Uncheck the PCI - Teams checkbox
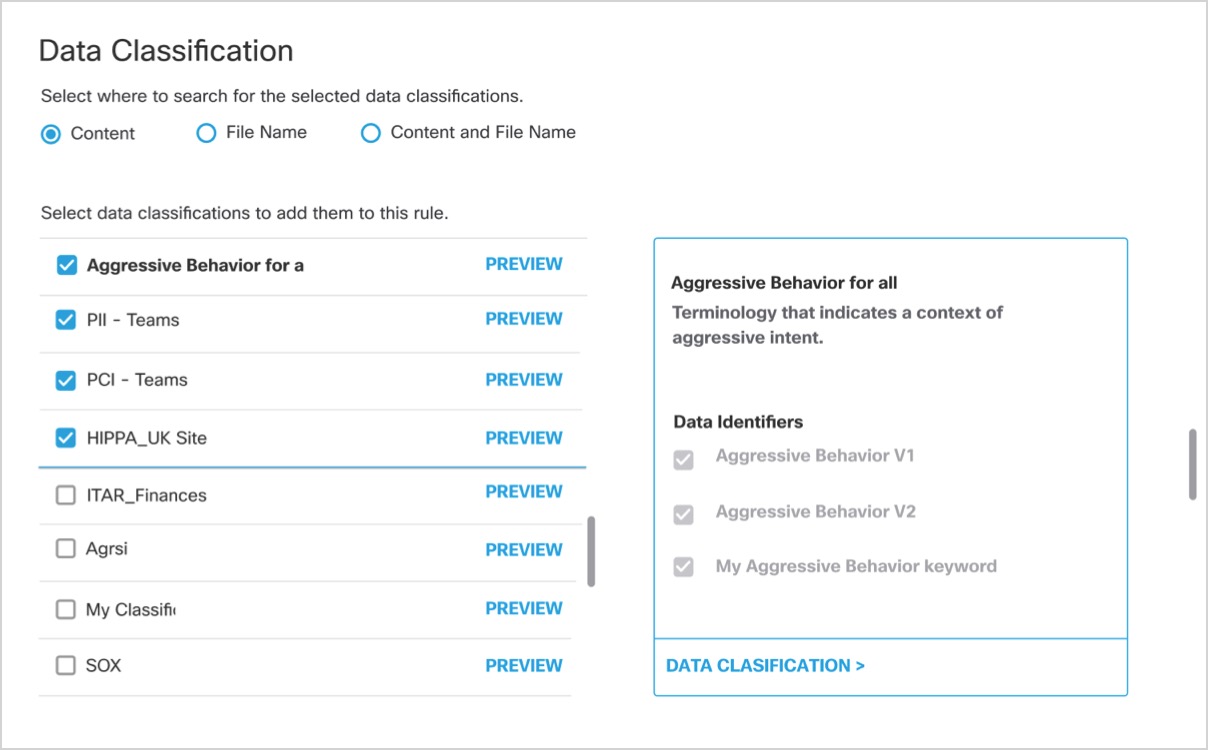This screenshot has height=750, width=1208. [x=66, y=380]
